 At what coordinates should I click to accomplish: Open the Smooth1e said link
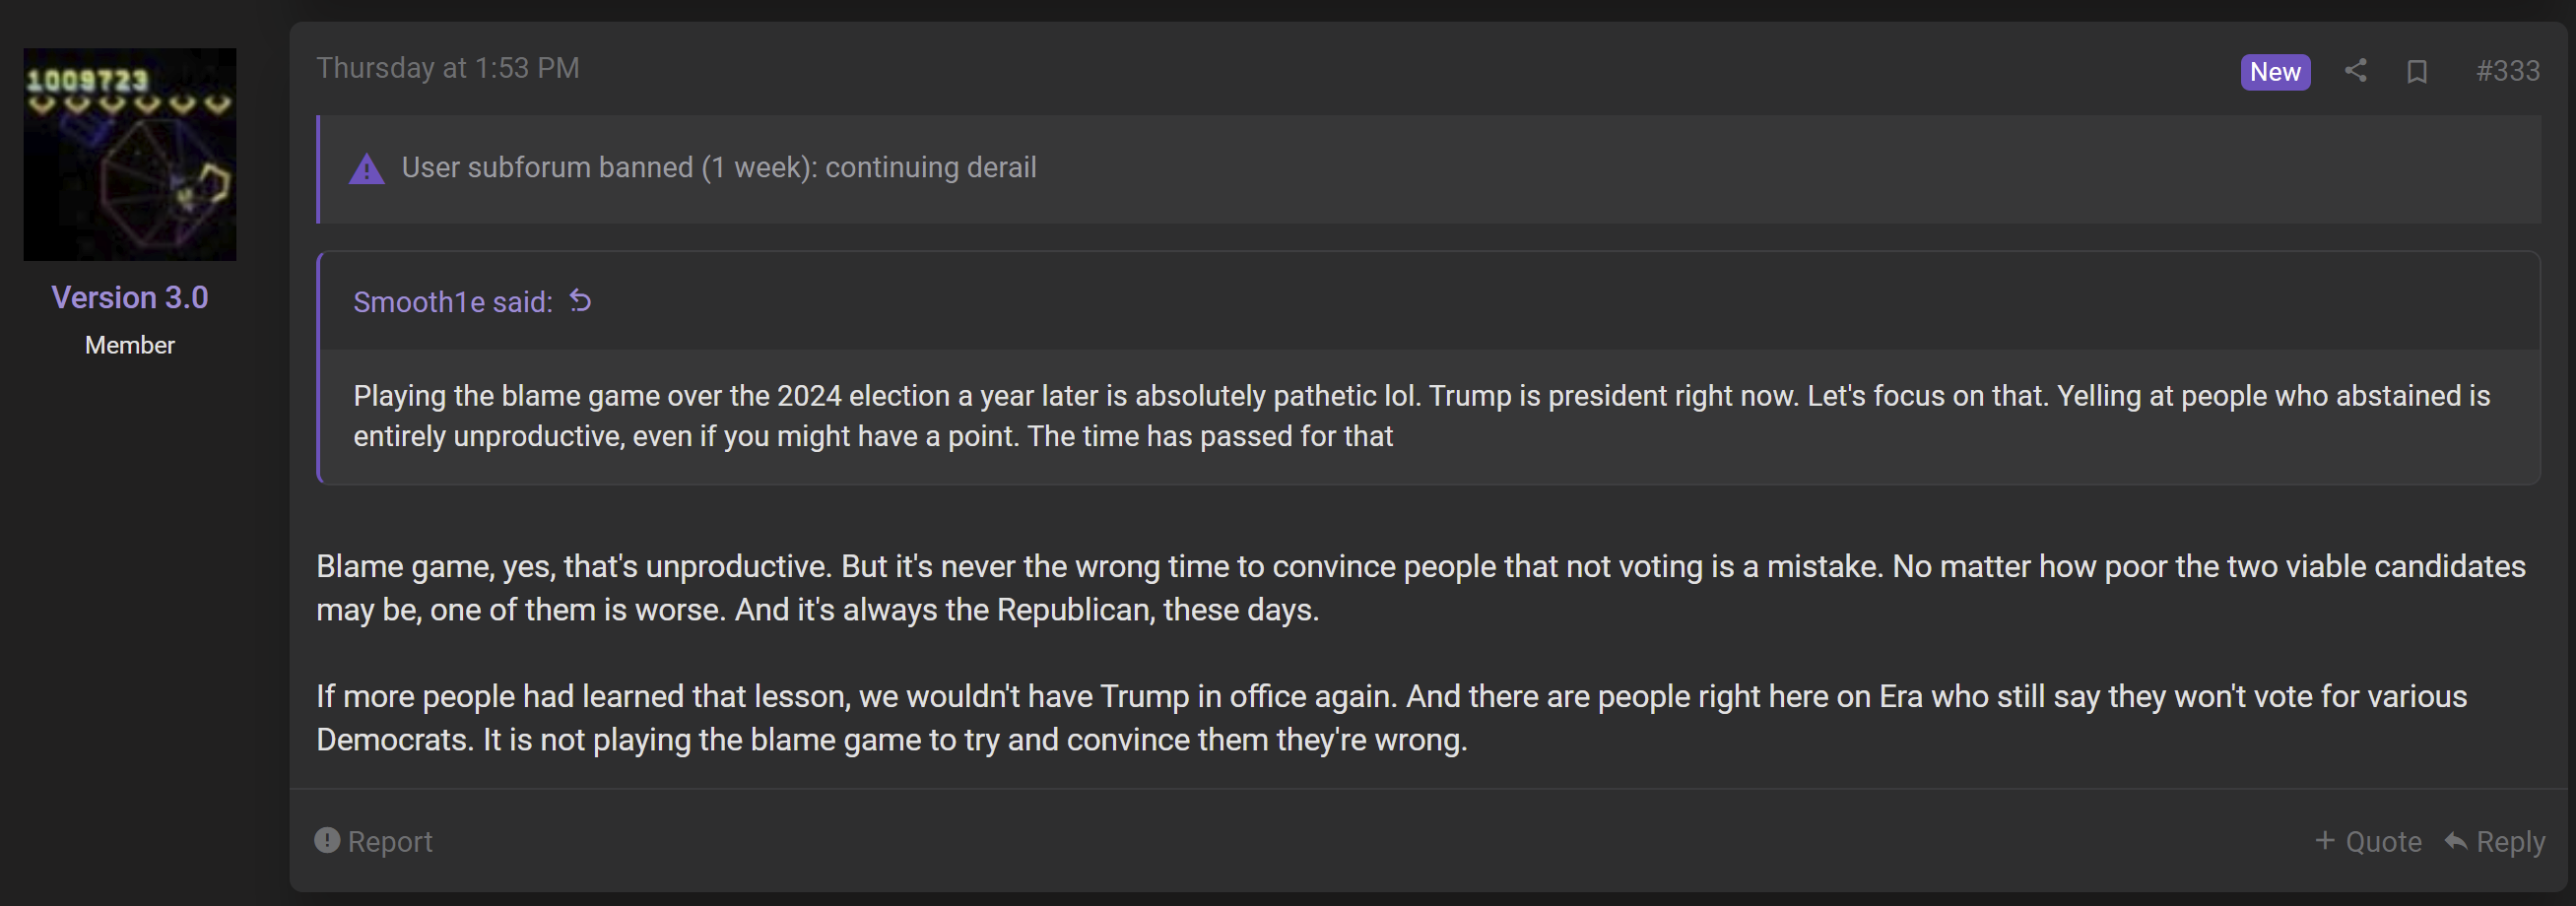453,302
